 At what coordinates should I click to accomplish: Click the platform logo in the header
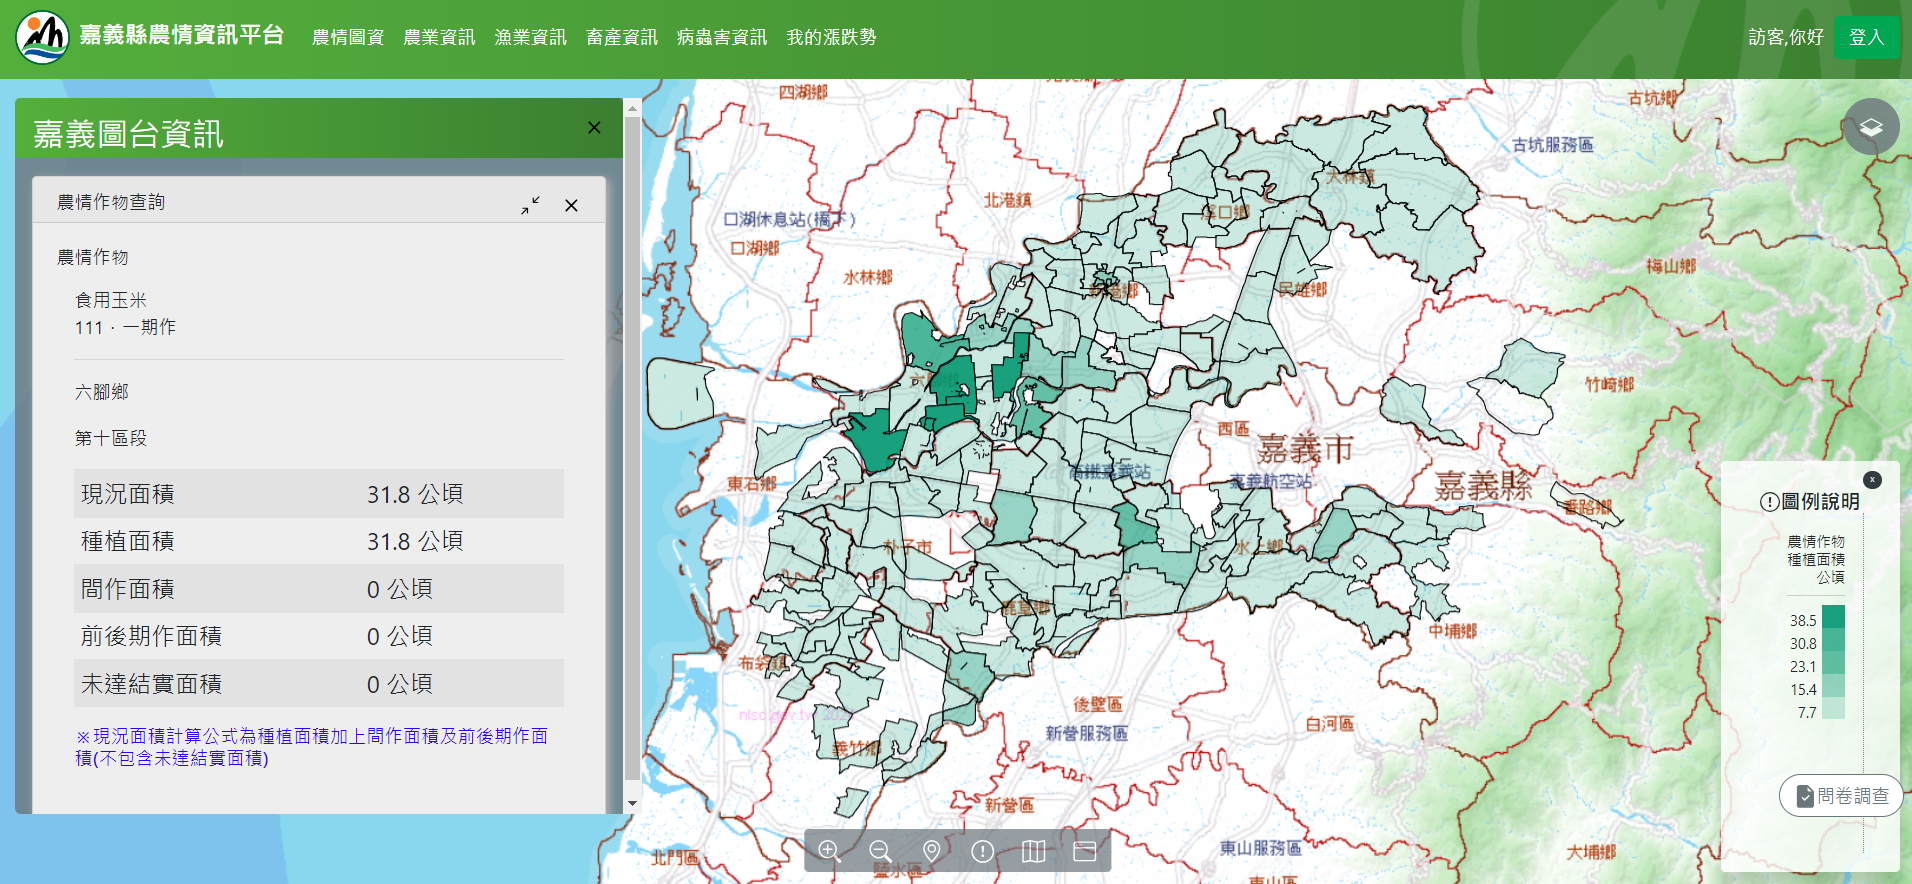[x=42, y=38]
